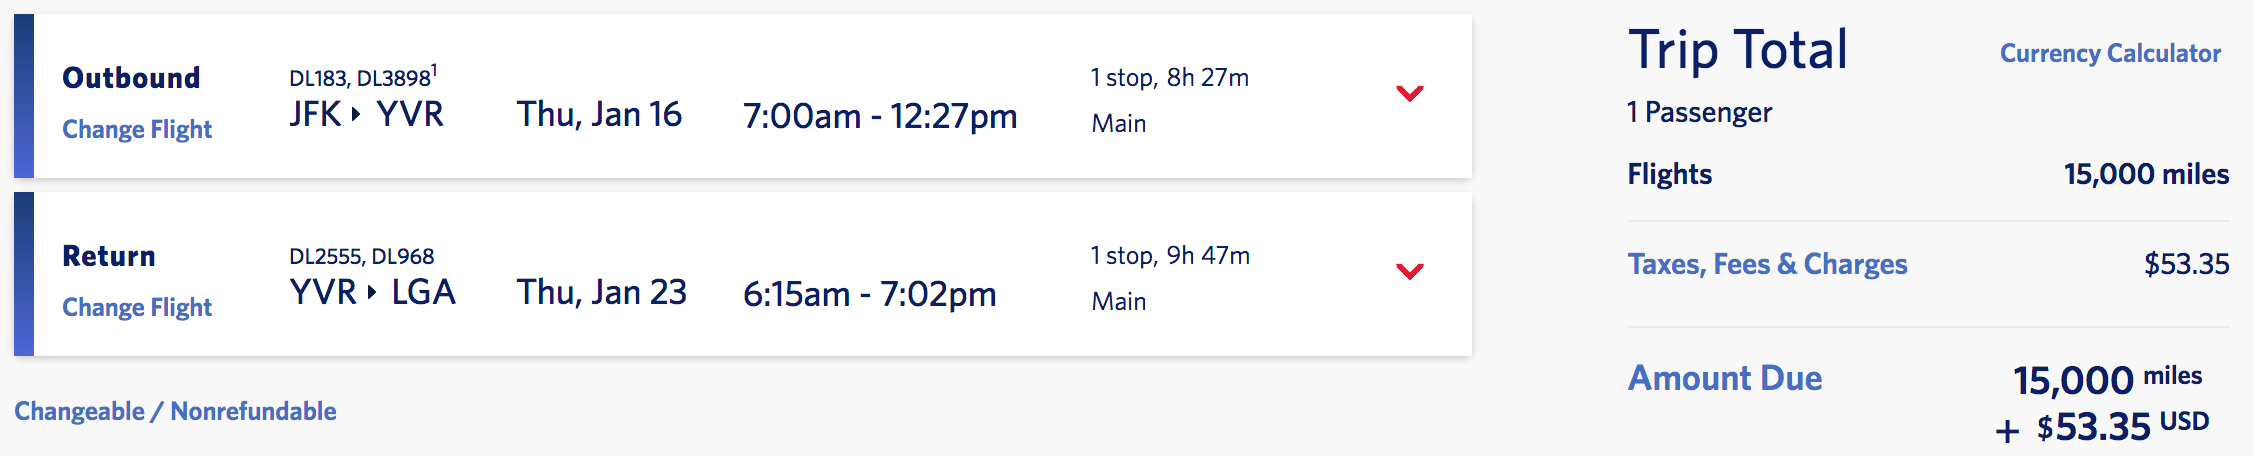Viewport: 2254px width, 456px height.
Task: Click the outbound date Thu, Jan 16
Action: click(x=599, y=115)
